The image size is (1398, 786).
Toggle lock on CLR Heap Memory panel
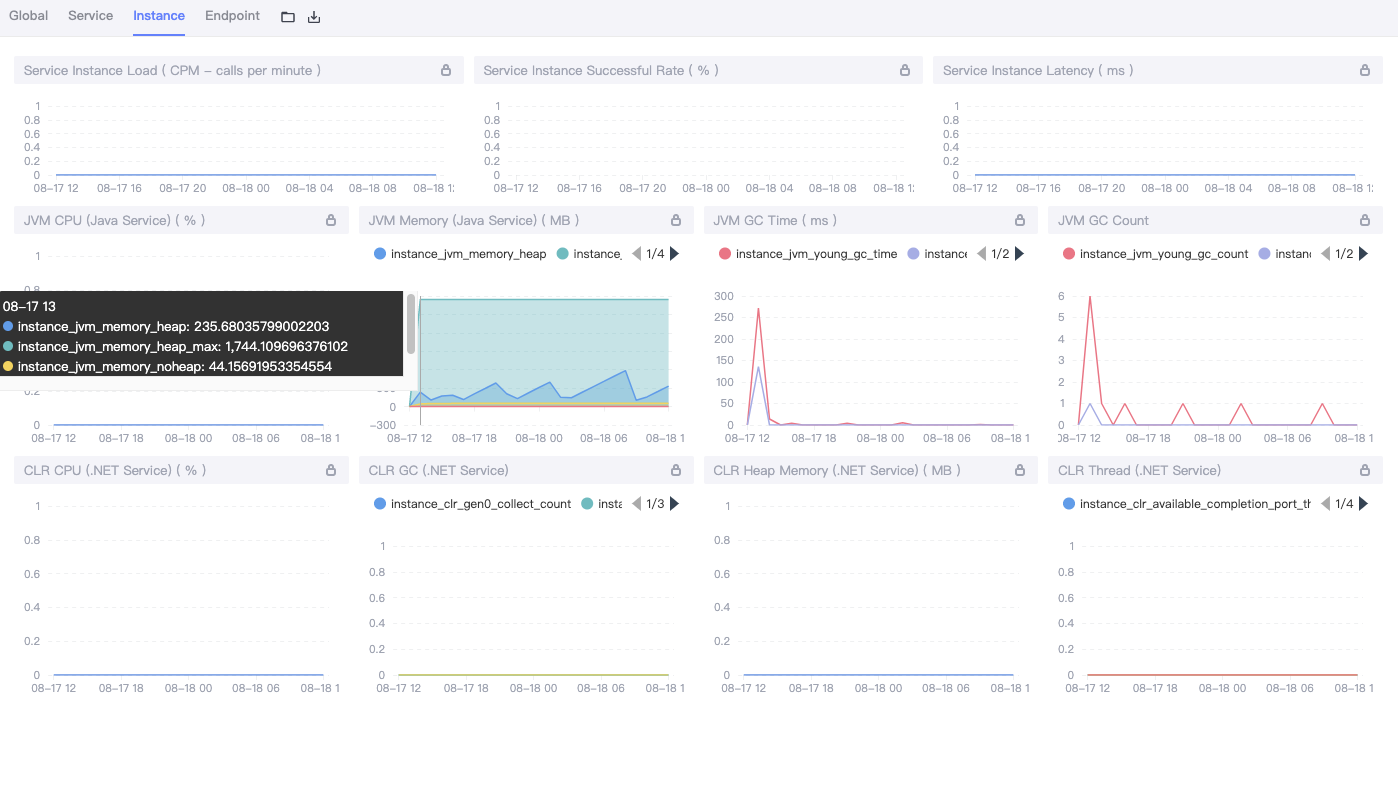[1020, 470]
